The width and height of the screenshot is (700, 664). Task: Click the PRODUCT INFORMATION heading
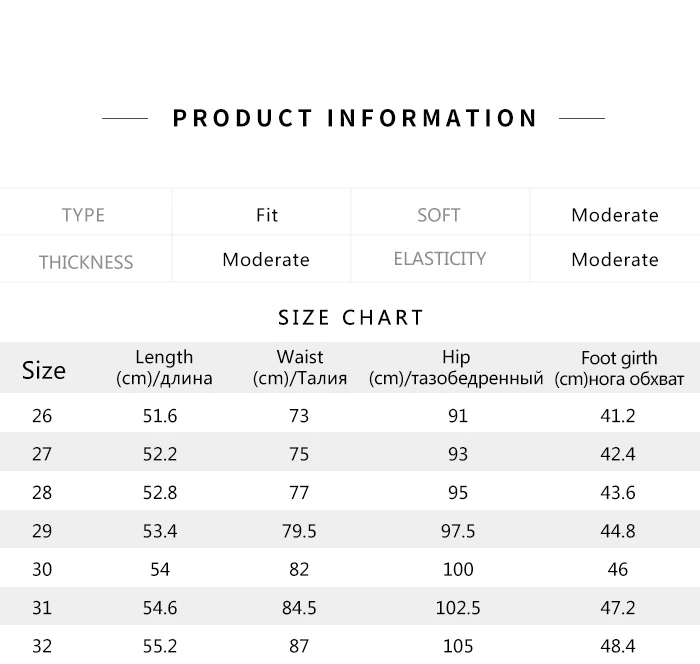pos(355,118)
